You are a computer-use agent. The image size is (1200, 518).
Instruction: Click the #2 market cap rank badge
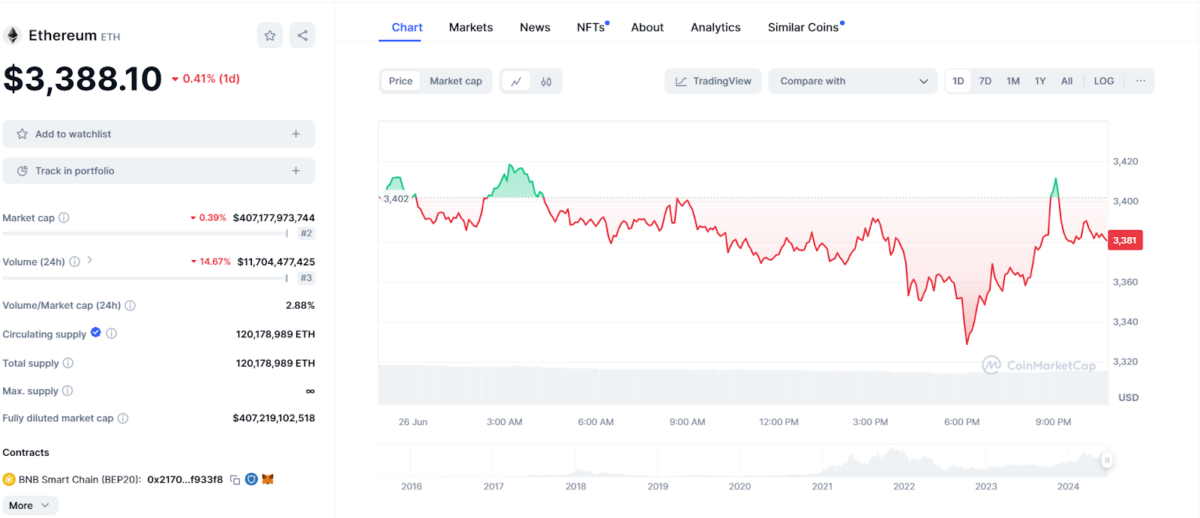click(306, 233)
